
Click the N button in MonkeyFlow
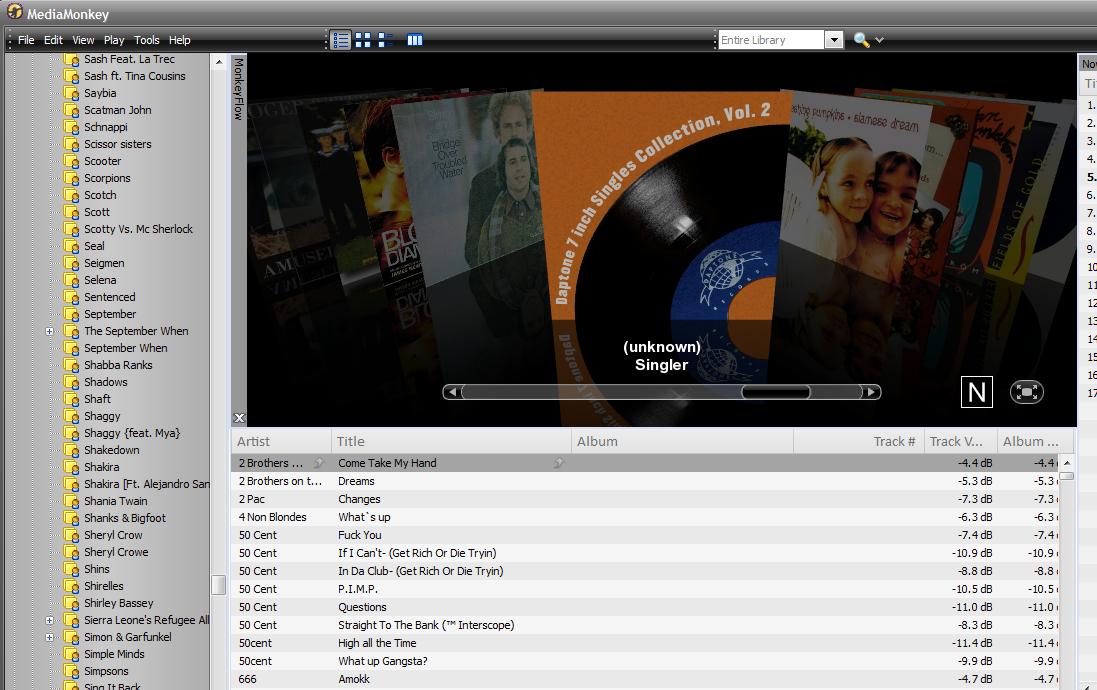(x=977, y=392)
